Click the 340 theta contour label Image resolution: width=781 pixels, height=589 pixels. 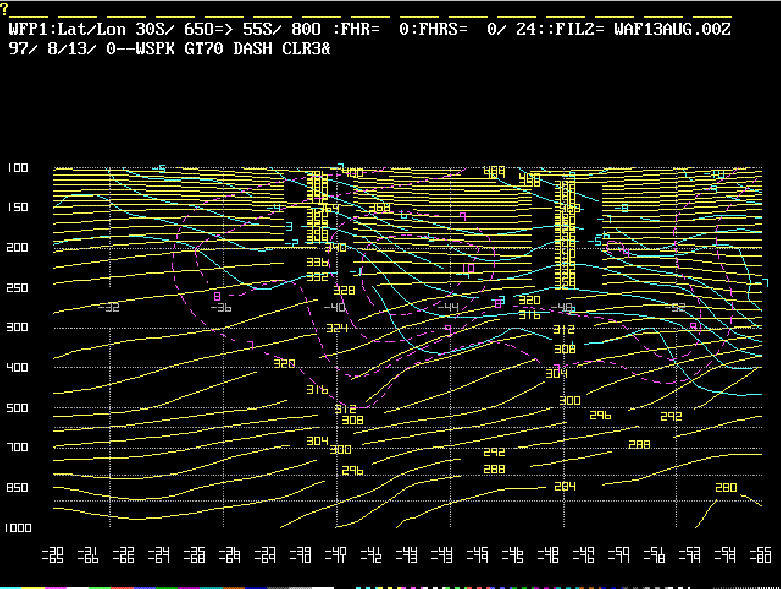tap(335, 247)
